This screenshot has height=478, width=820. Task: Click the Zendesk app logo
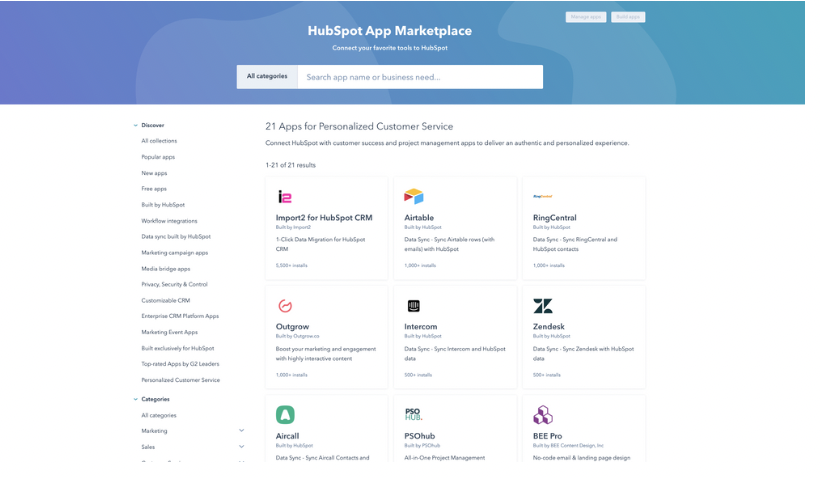(x=543, y=305)
